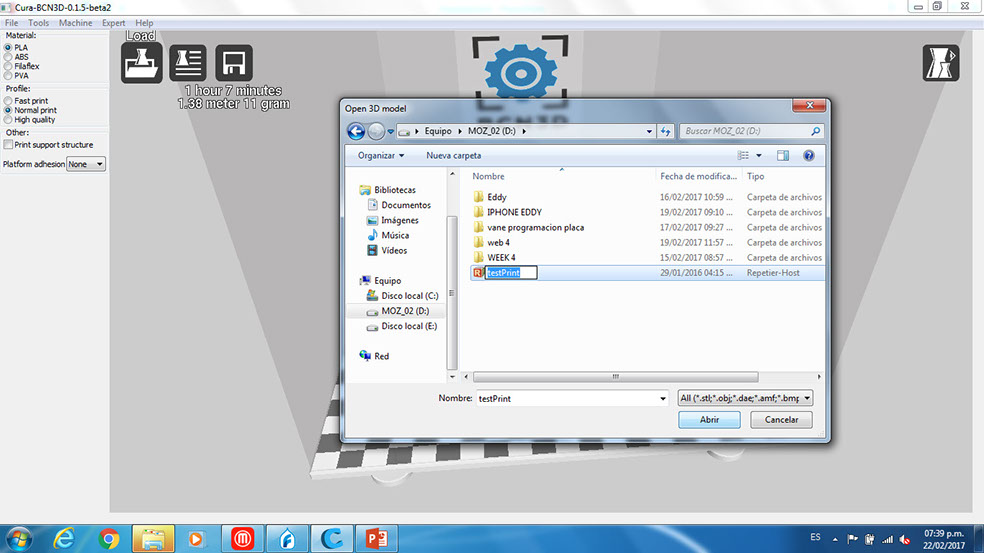Image resolution: width=984 pixels, height=553 pixels.
Task: Click the Abrir button
Action: tap(709, 419)
